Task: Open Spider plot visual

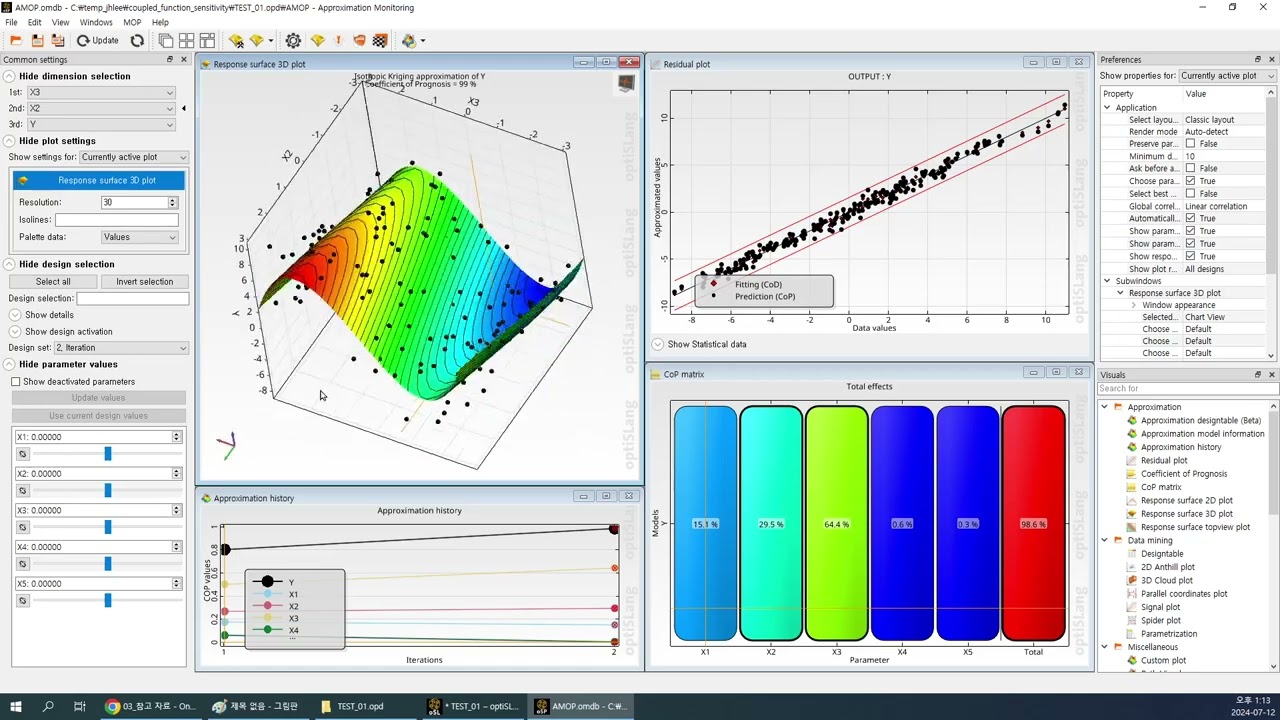Action: tap(1160, 620)
